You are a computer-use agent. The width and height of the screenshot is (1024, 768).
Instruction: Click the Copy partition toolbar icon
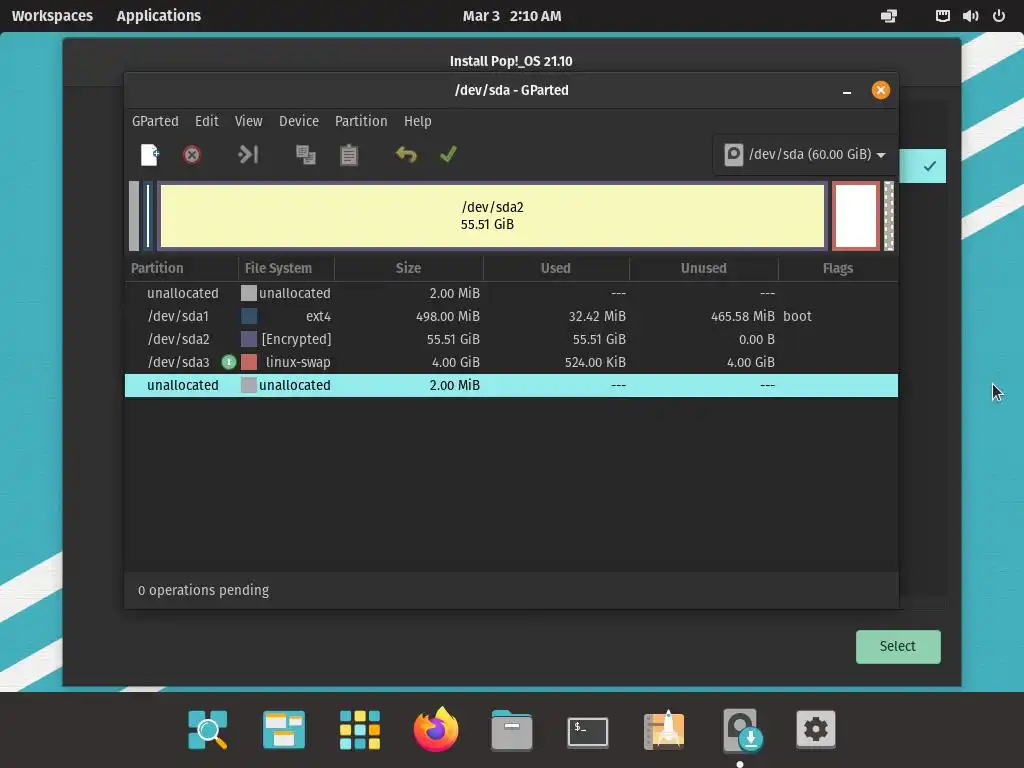[x=306, y=155]
